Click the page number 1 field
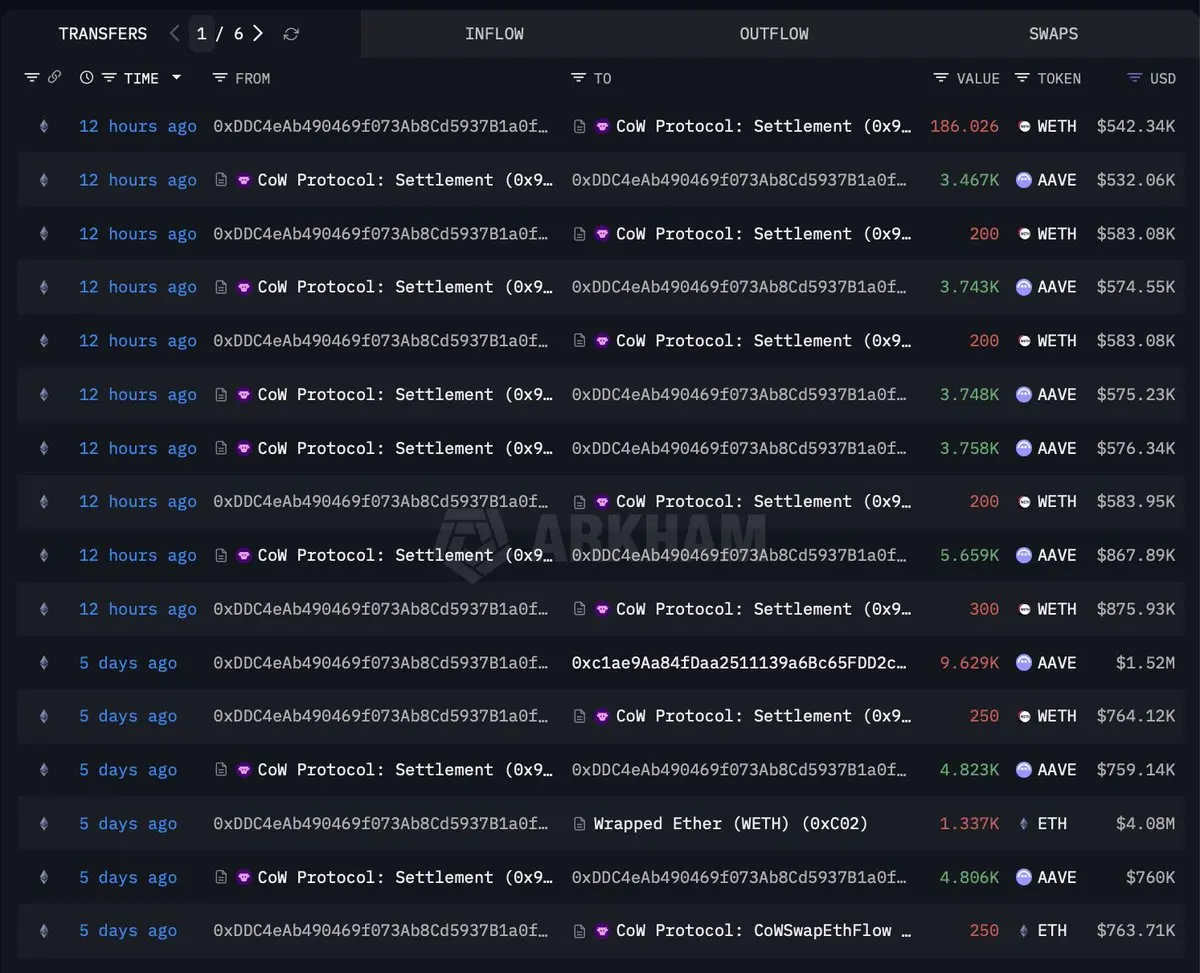Viewport: 1200px width, 973px height. 202,34
